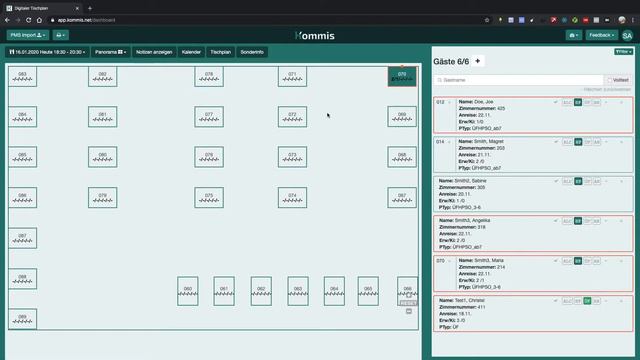Bookmark this page with star icon
This screenshot has width=640, height=360.
487,20
